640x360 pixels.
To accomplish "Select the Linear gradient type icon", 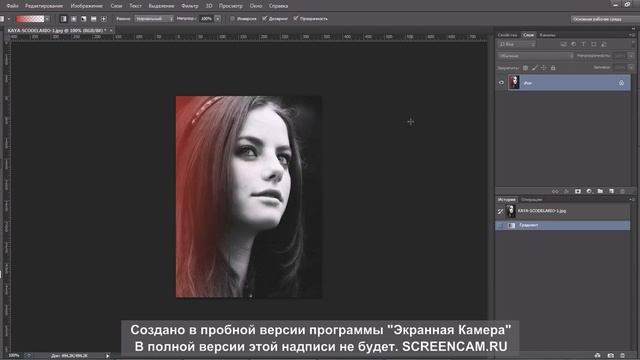I will click(x=63, y=19).
